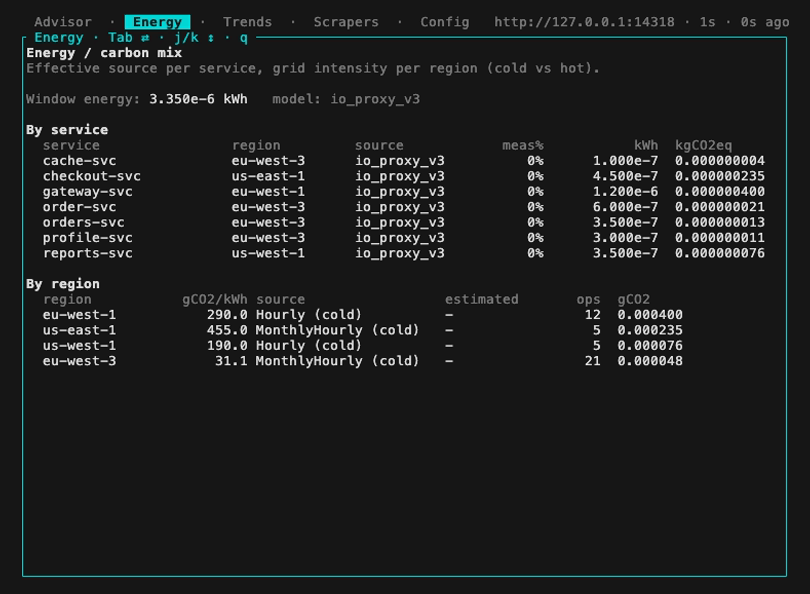Click the gCO2 value 0.000400
Screen dimensions: 810x594
(650, 315)
